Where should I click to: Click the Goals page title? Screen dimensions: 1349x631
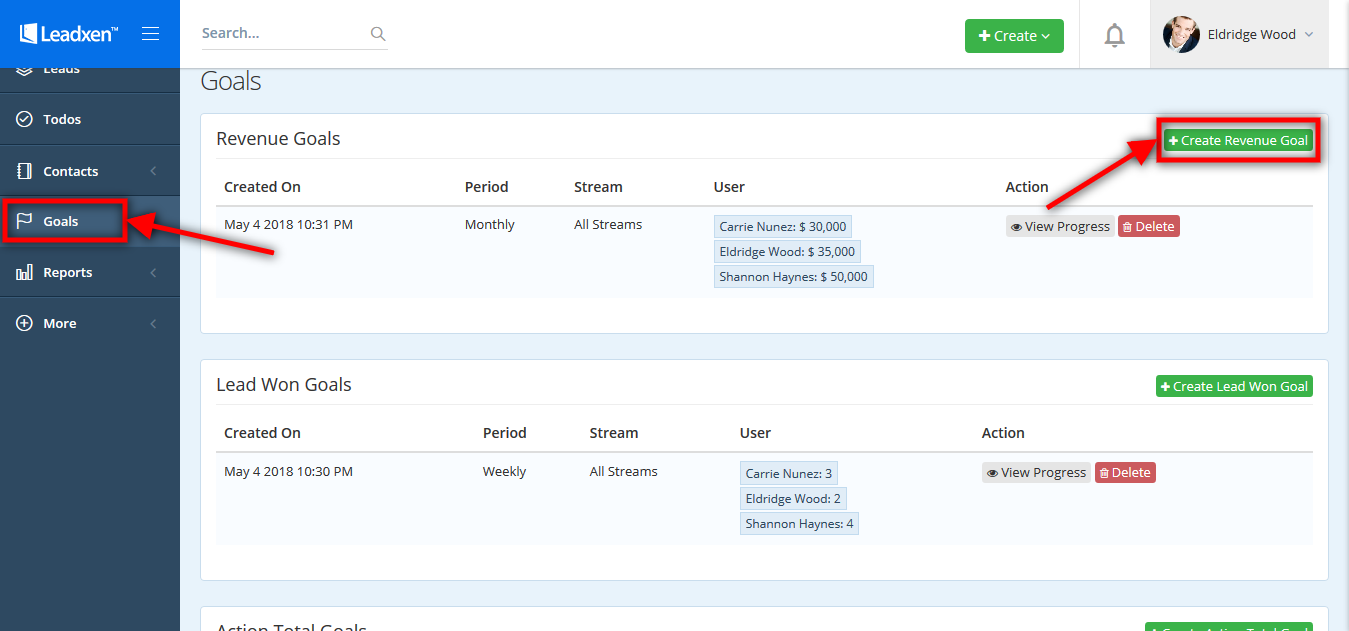click(x=231, y=81)
